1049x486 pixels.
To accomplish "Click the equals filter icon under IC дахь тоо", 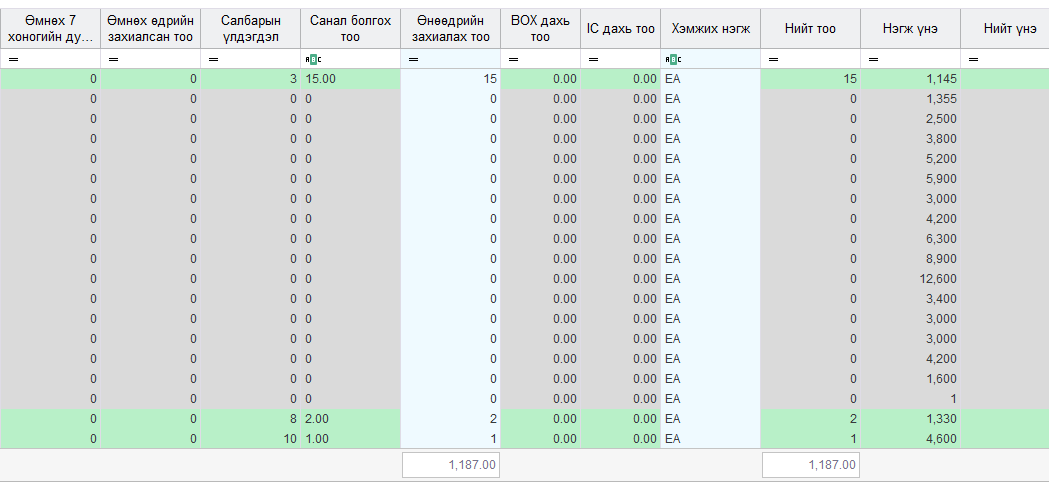I will pyautogui.click(x=593, y=60).
